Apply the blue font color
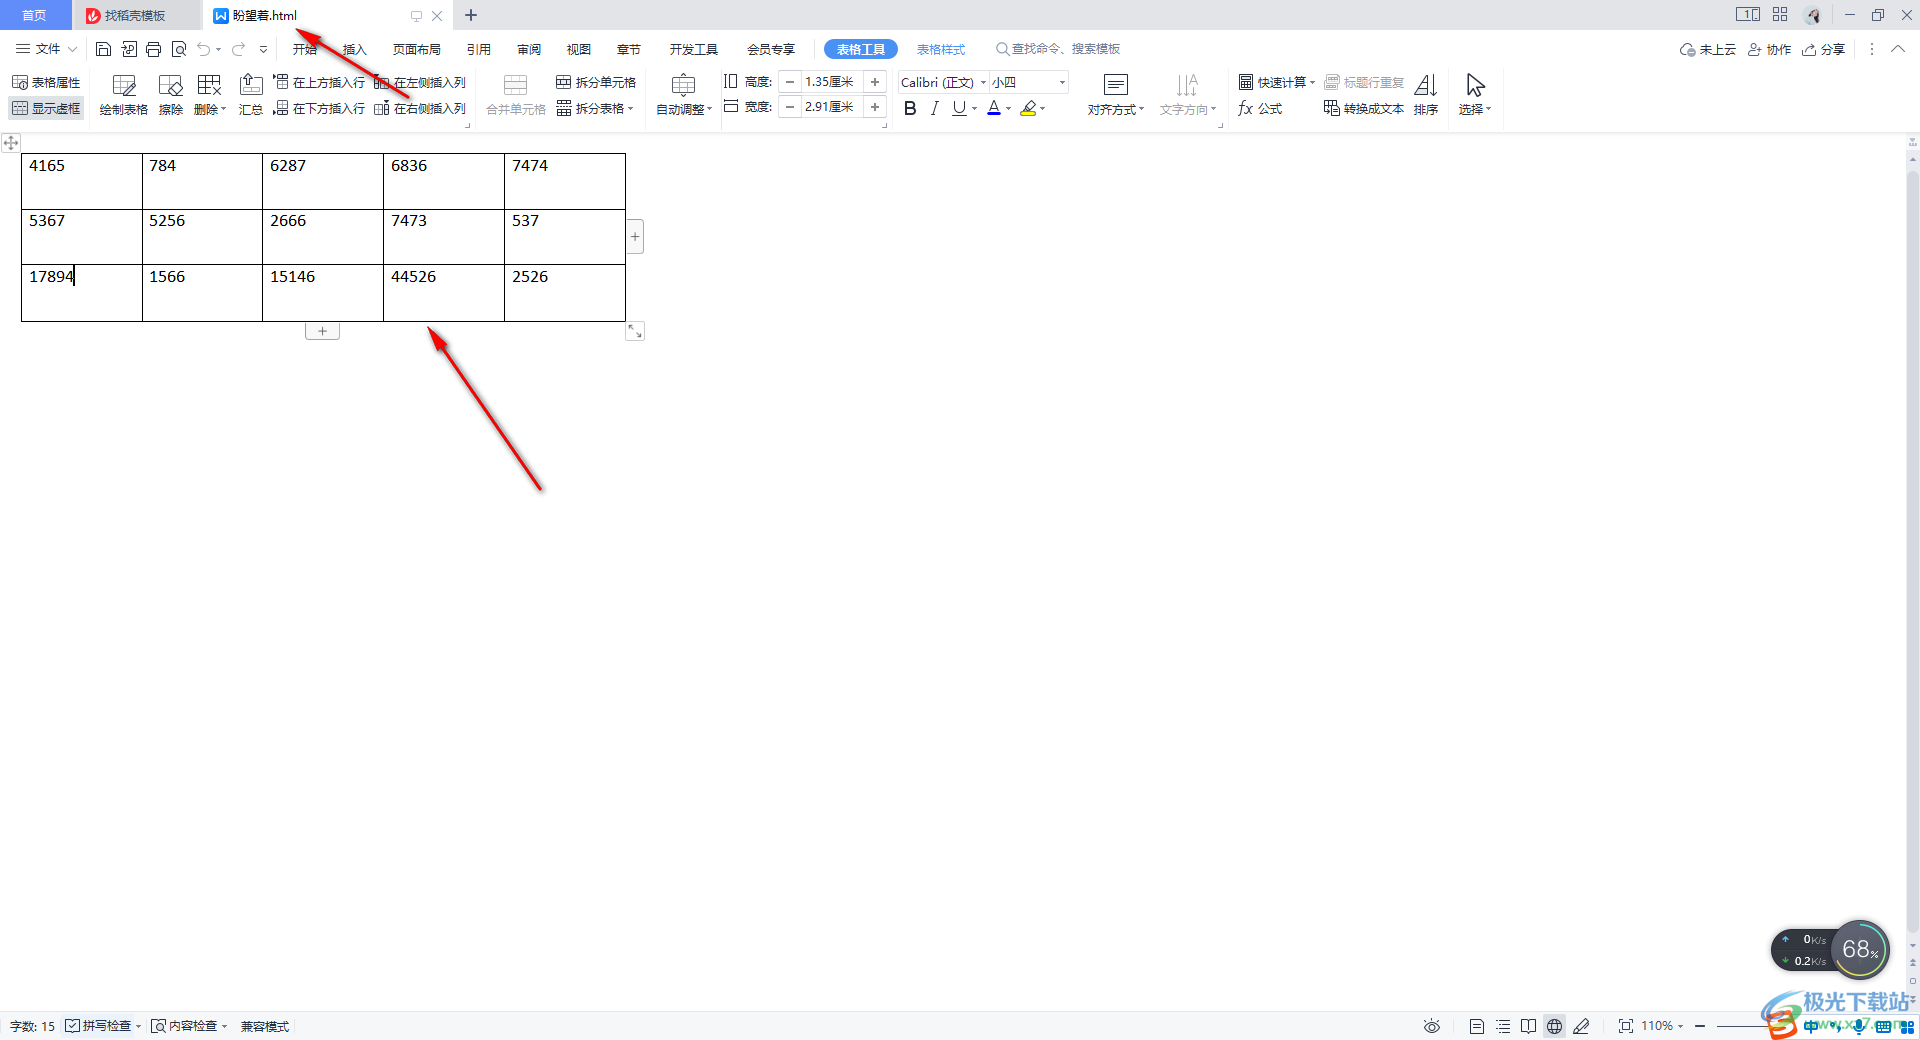The width and height of the screenshot is (1920, 1040). (x=994, y=108)
